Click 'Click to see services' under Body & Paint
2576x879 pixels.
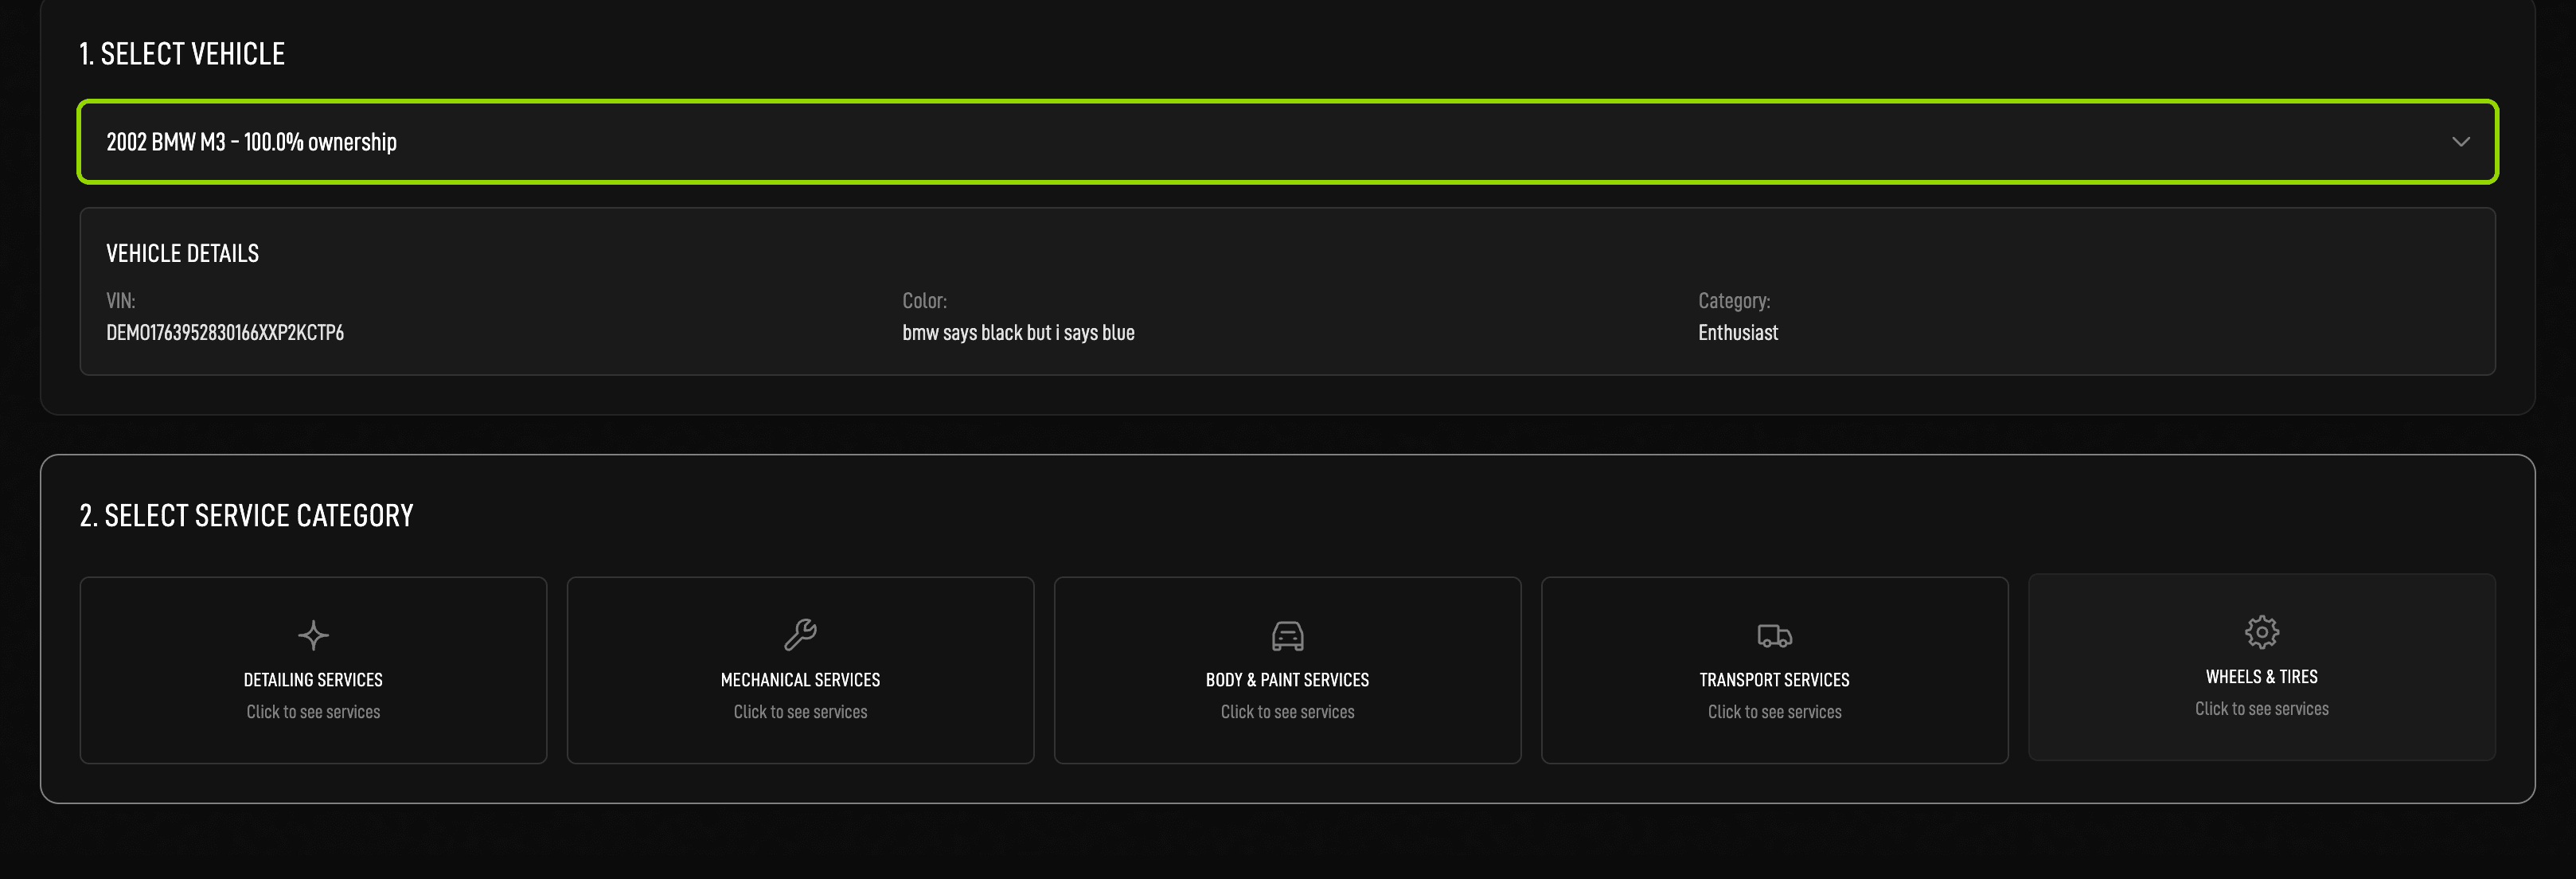coord(1287,712)
